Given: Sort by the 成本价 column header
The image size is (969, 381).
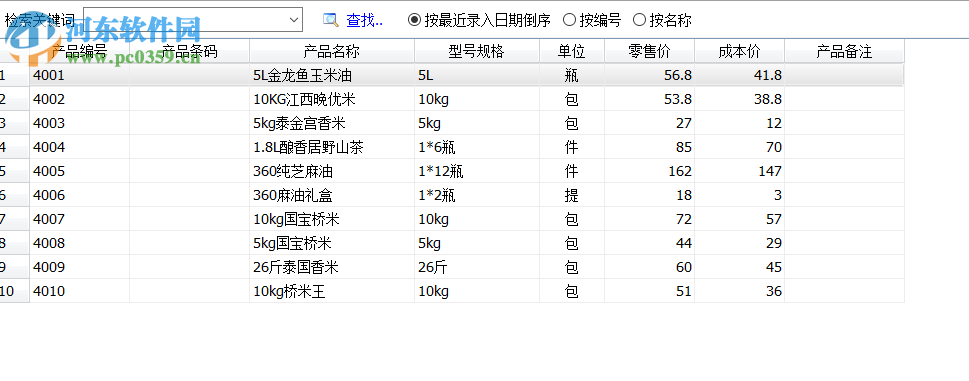Looking at the screenshot, I should [740, 51].
